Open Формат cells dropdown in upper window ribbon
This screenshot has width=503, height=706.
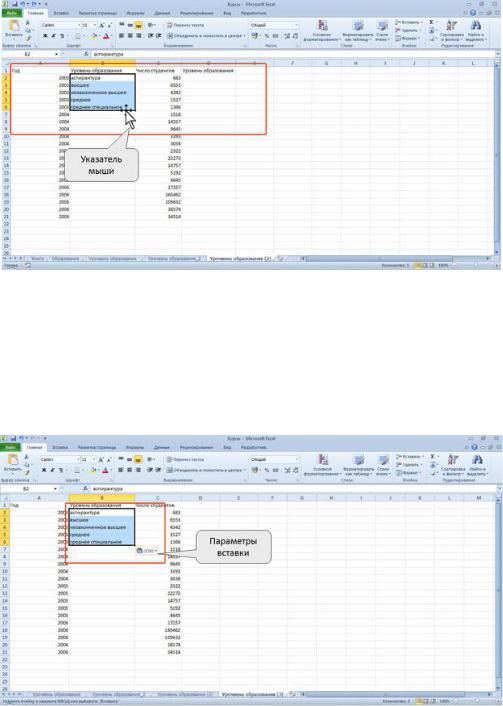408,38
